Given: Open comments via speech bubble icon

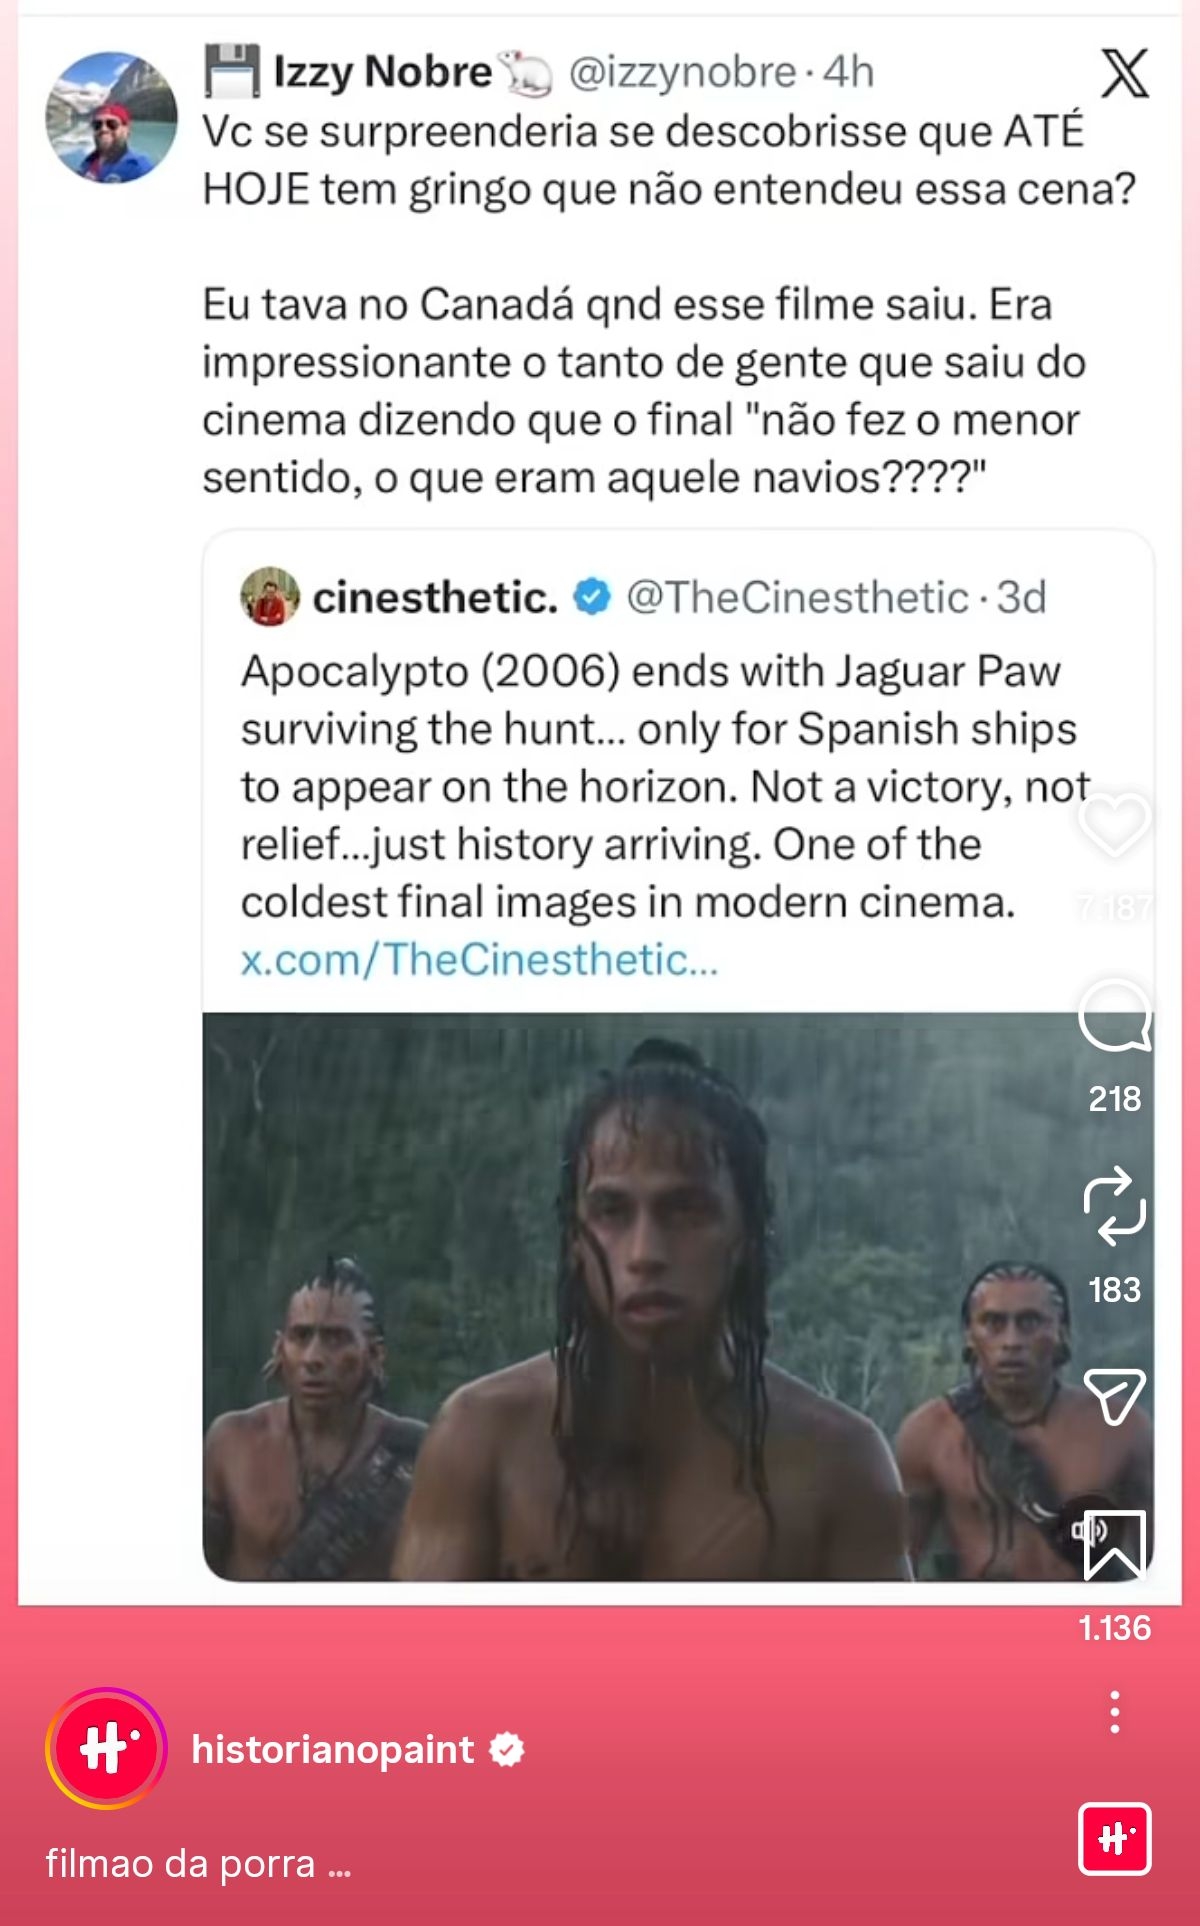Looking at the screenshot, I should [x=1114, y=1015].
